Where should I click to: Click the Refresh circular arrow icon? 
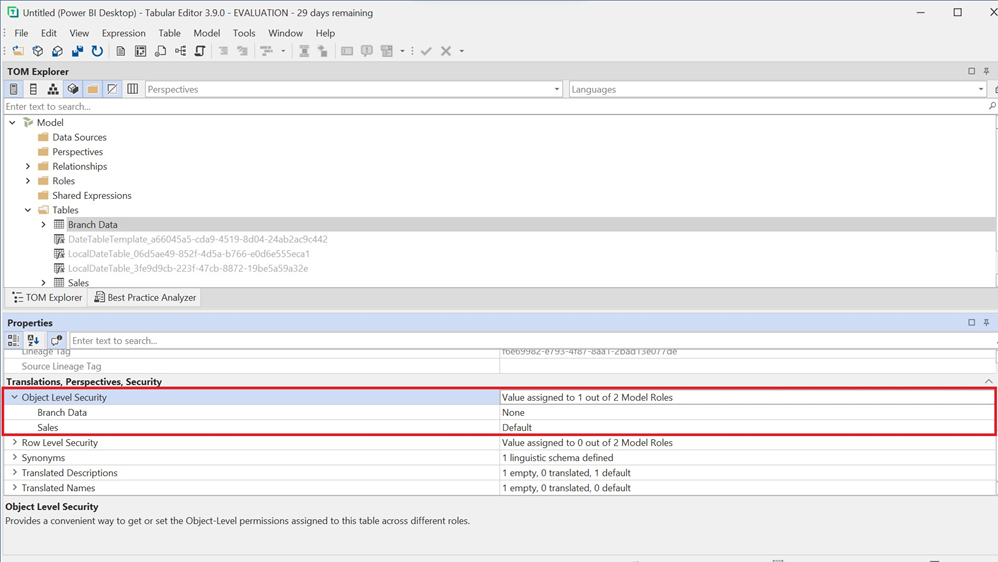[97, 51]
